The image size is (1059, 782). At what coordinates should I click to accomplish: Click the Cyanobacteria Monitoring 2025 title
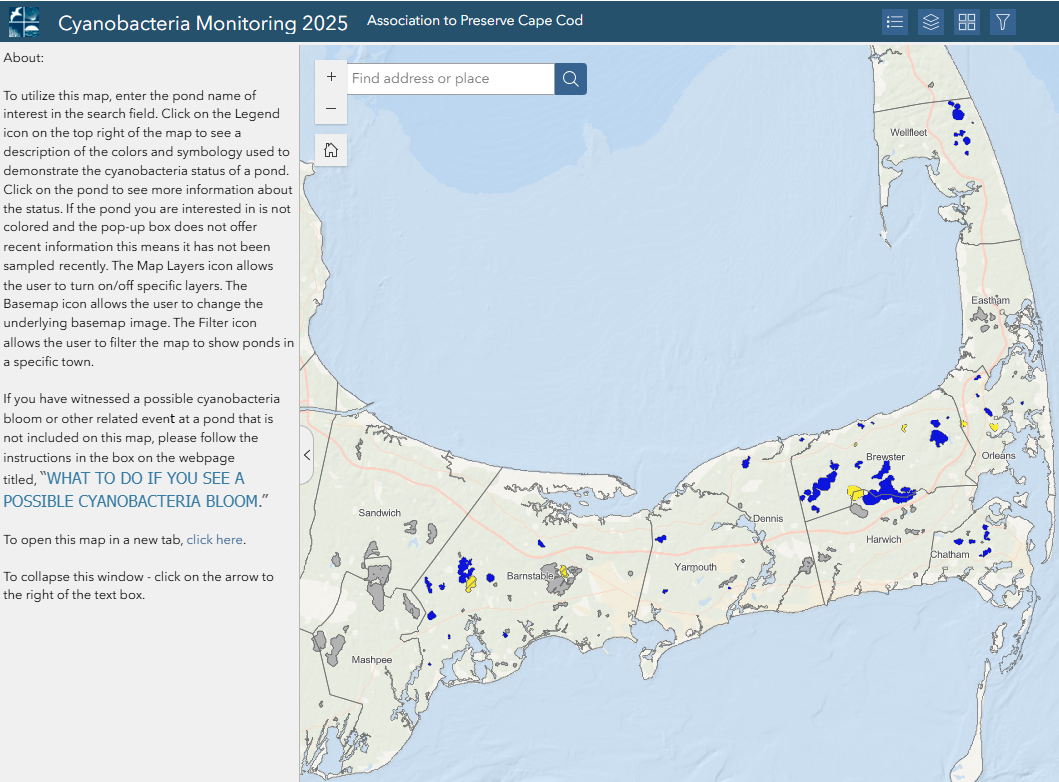click(203, 23)
